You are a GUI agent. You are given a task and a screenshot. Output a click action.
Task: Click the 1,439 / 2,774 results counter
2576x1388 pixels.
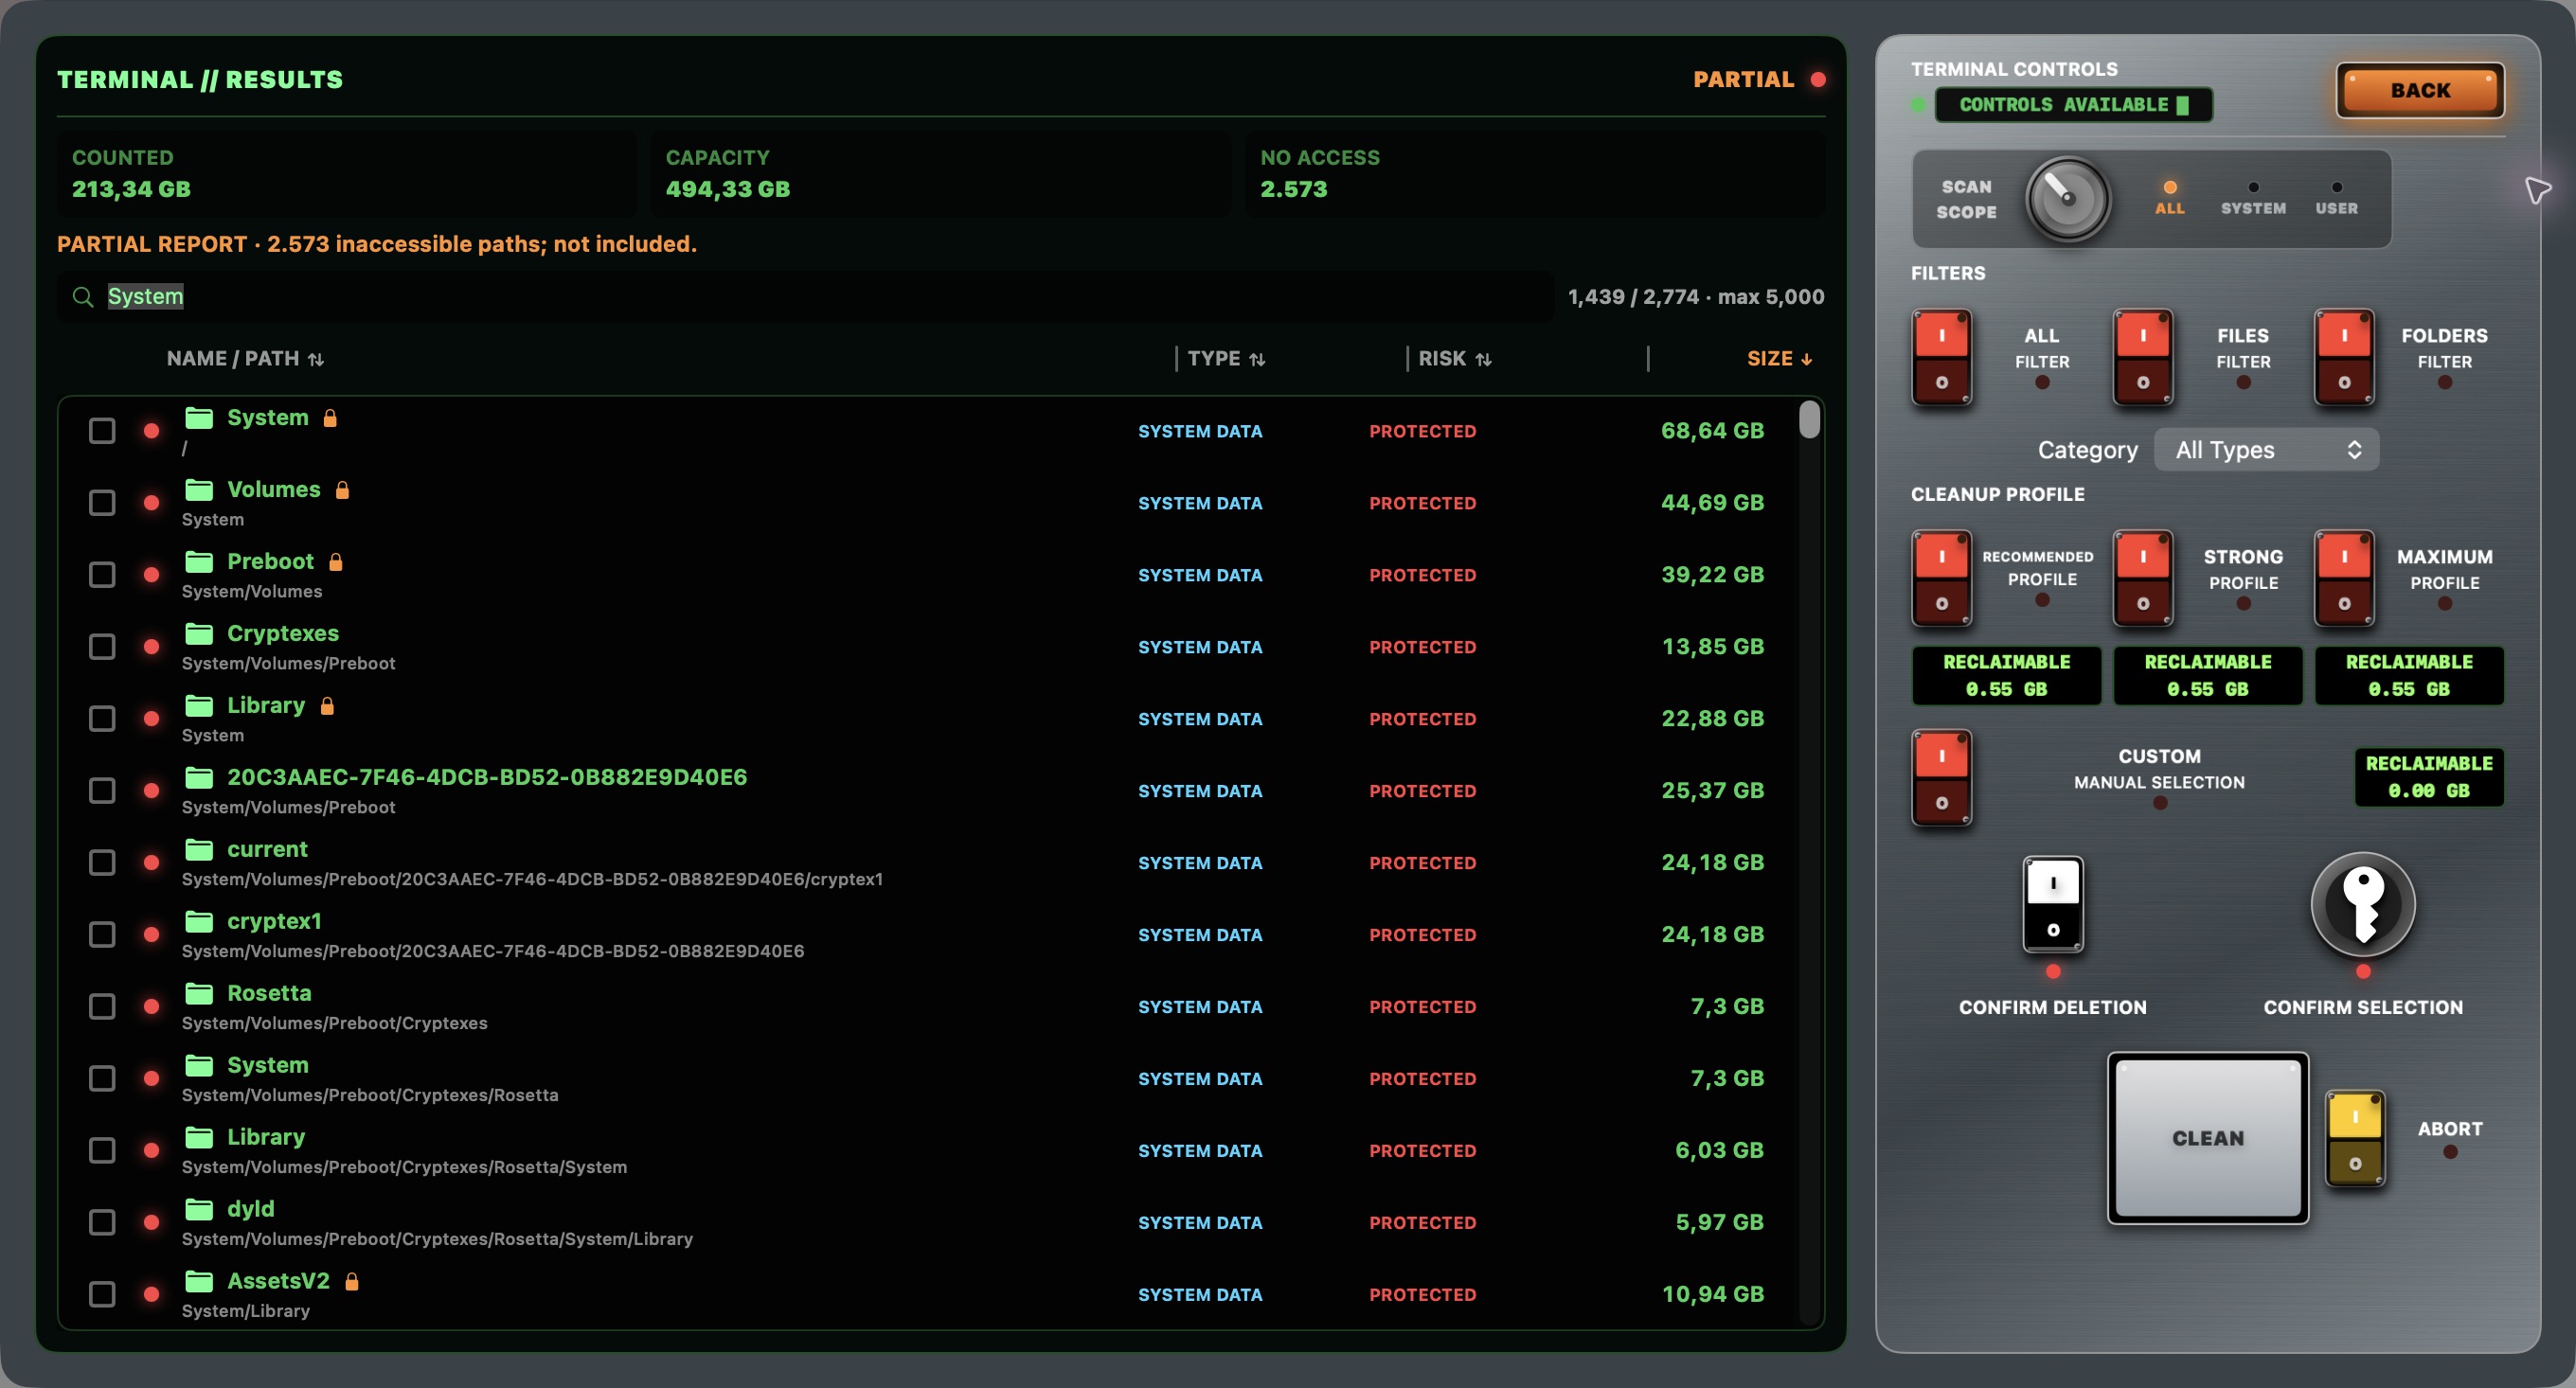[x=1696, y=297]
